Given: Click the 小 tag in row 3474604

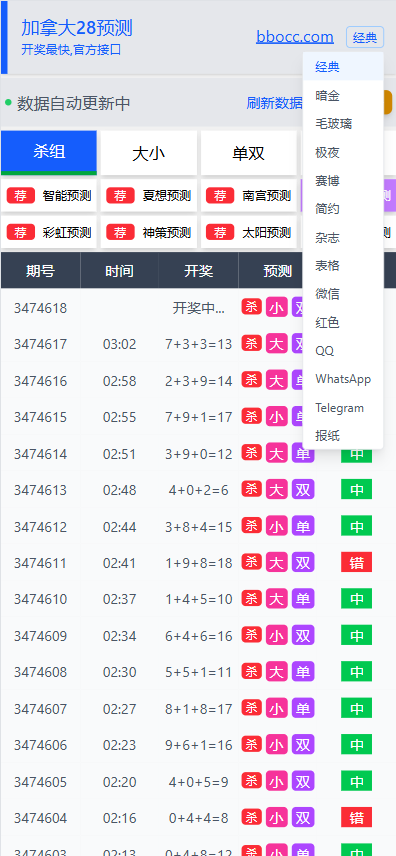Looking at the screenshot, I should click(277, 818).
